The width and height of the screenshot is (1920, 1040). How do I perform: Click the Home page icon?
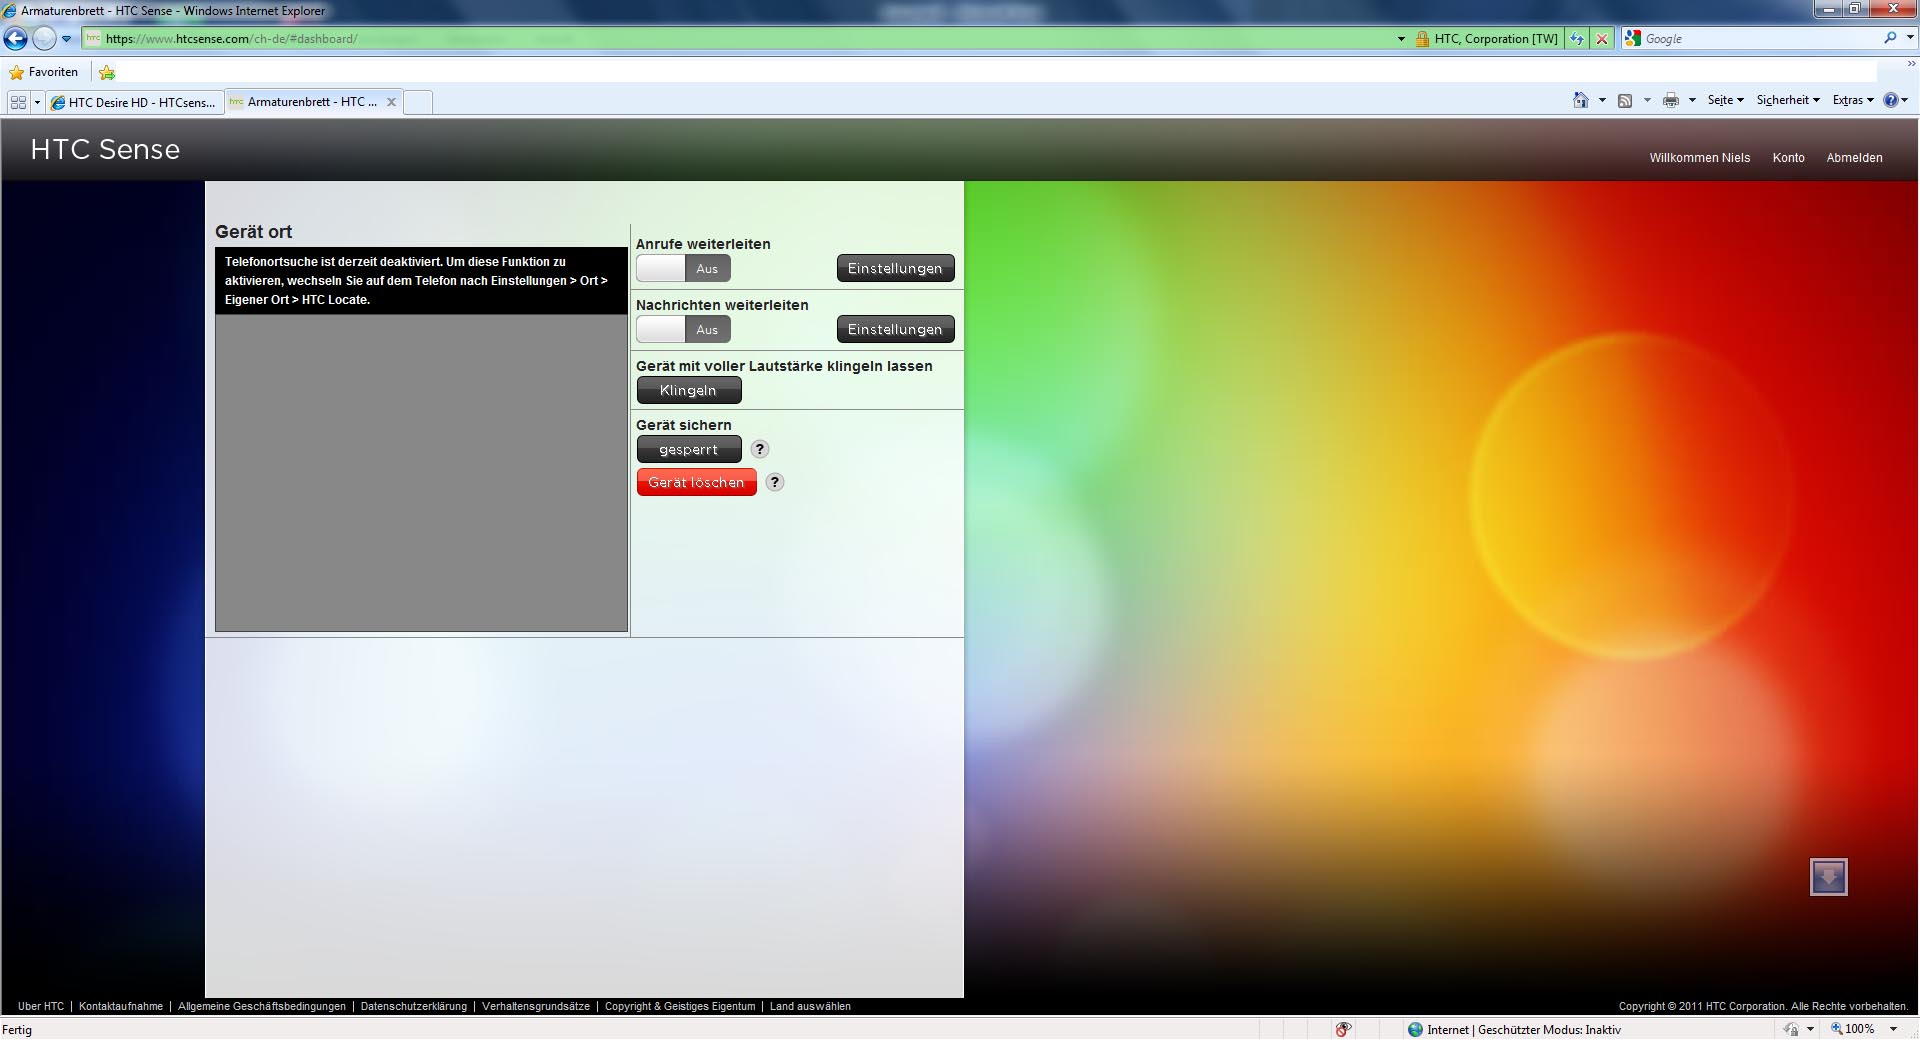[x=1581, y=100]
